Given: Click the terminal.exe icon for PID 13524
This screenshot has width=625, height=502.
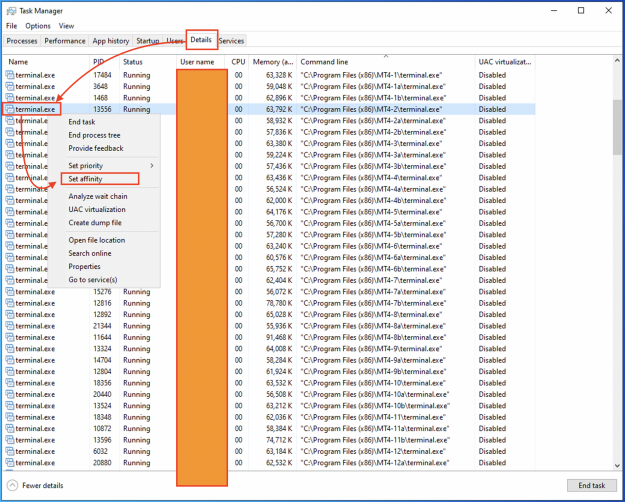Looking at the screenshot, I should point(10,406).
